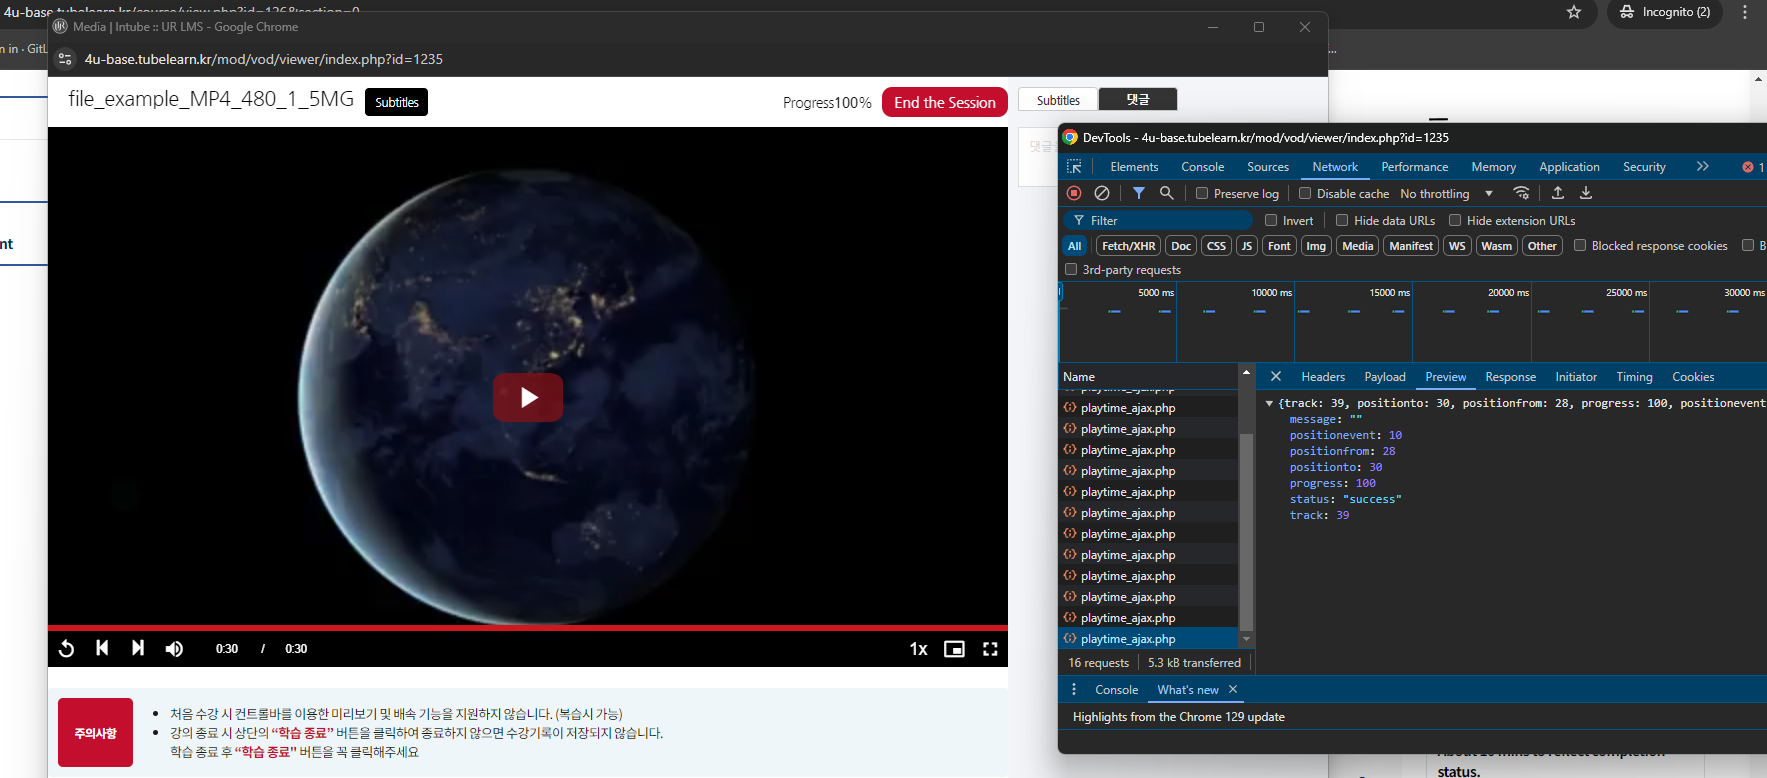Open the DevTools network search
The width and height of the screenshot is (1767, 778).
1166,193
